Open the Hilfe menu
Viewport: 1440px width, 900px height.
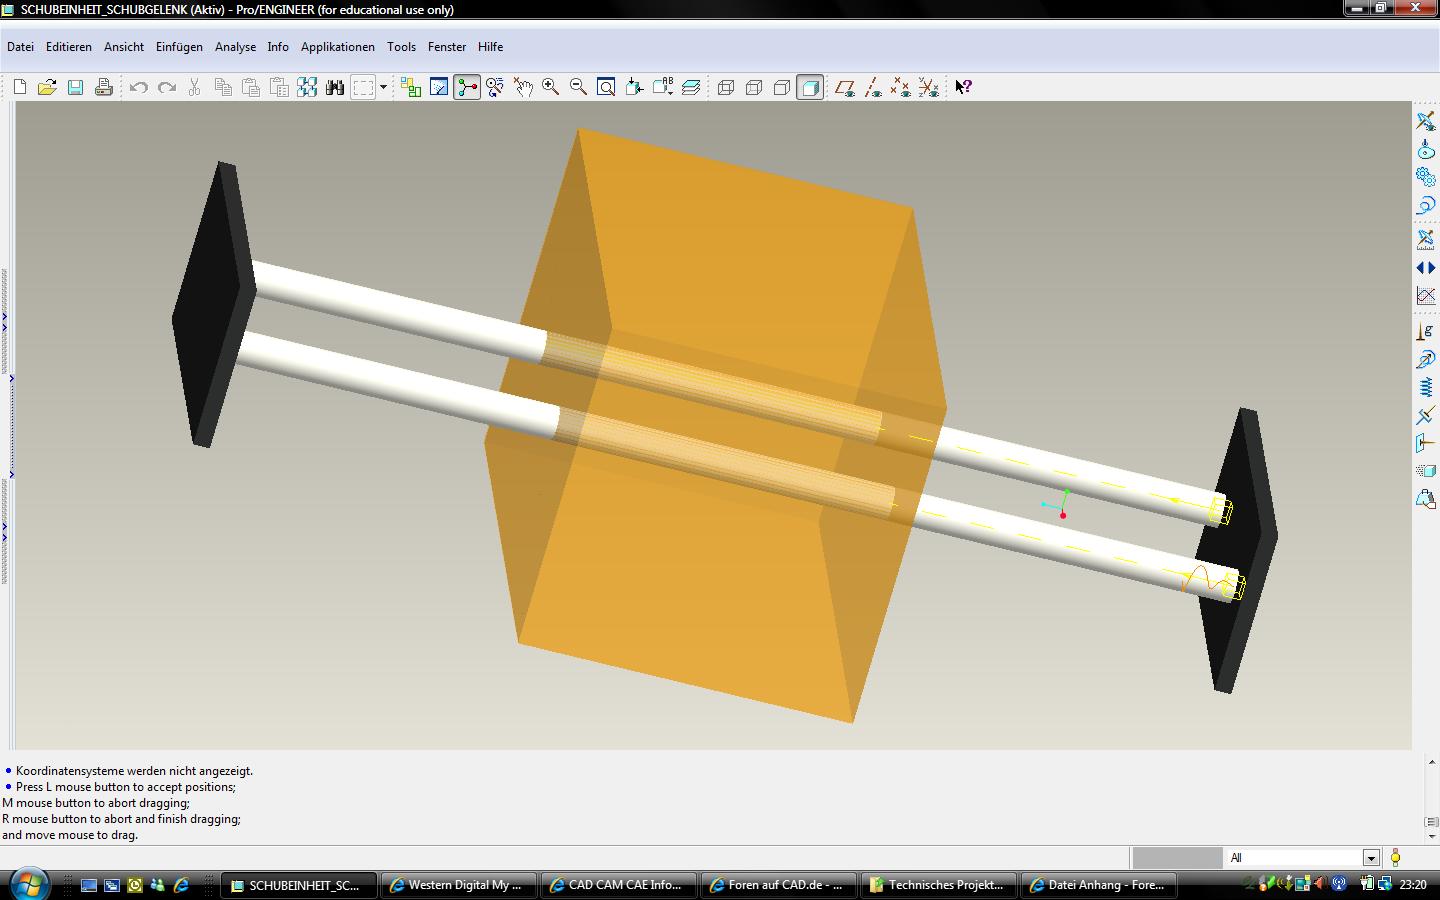(490, 47)
